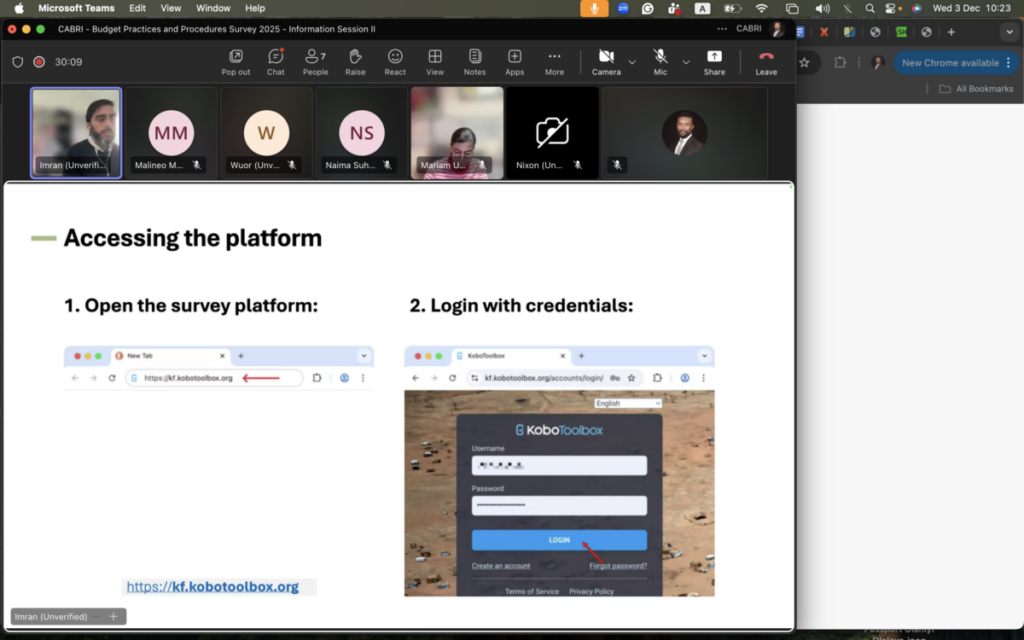
Task: Select the Wuor participant tile
Action: tap(266, 133)
